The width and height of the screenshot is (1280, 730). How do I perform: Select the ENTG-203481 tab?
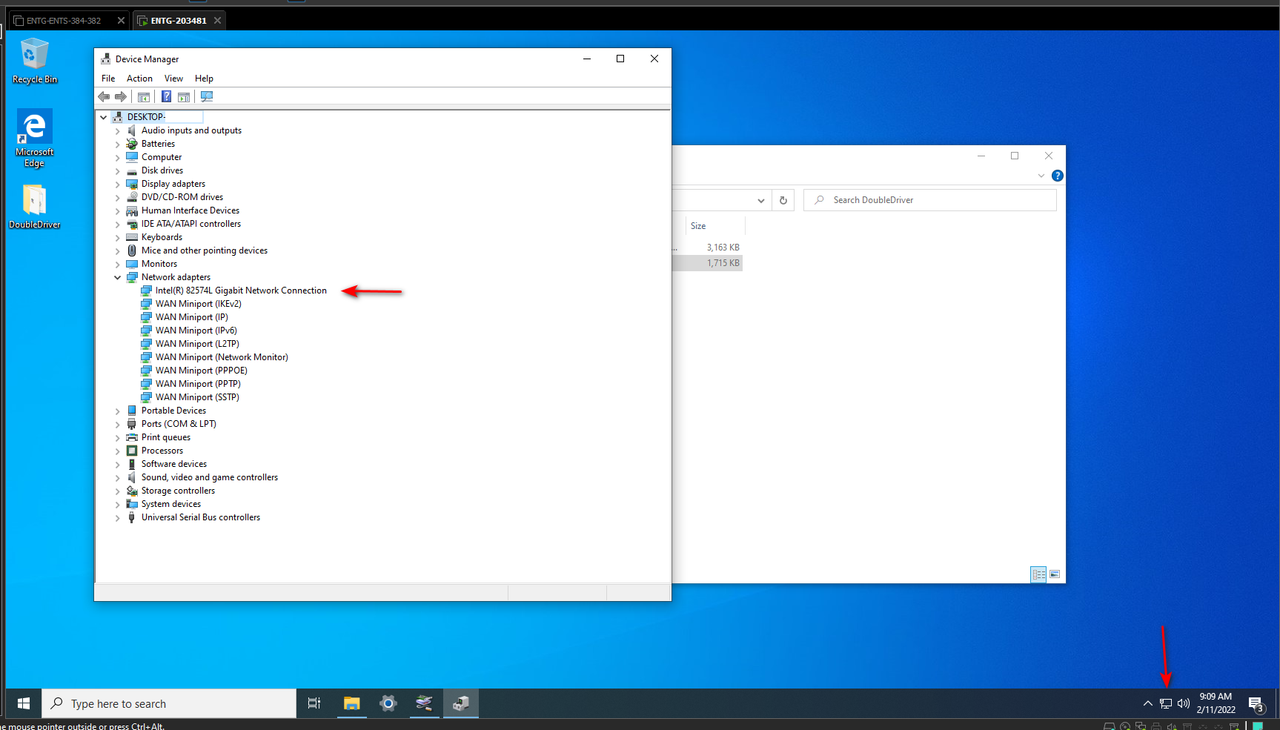(x=180, y=21)
